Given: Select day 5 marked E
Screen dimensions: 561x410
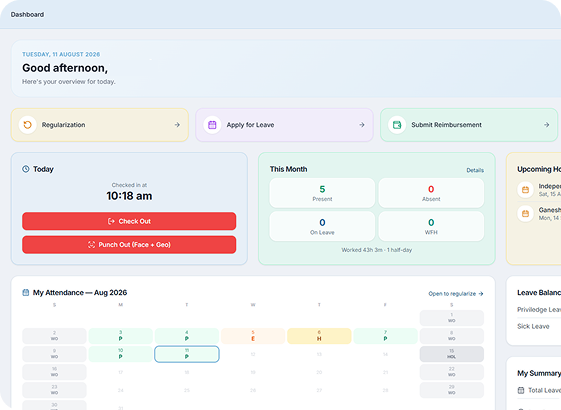Looking at the screenshot, I should (x=253, y=336).
